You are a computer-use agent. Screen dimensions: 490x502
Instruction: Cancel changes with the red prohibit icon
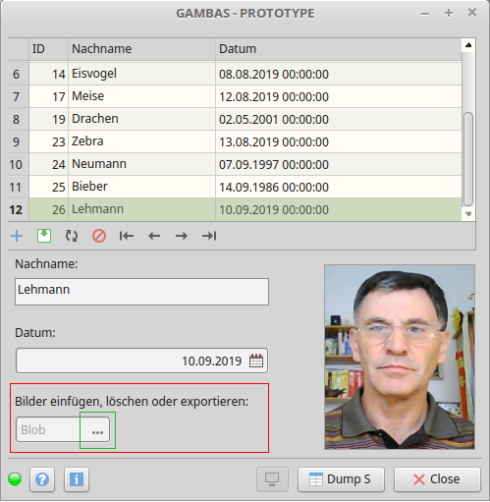click(99, 236)
